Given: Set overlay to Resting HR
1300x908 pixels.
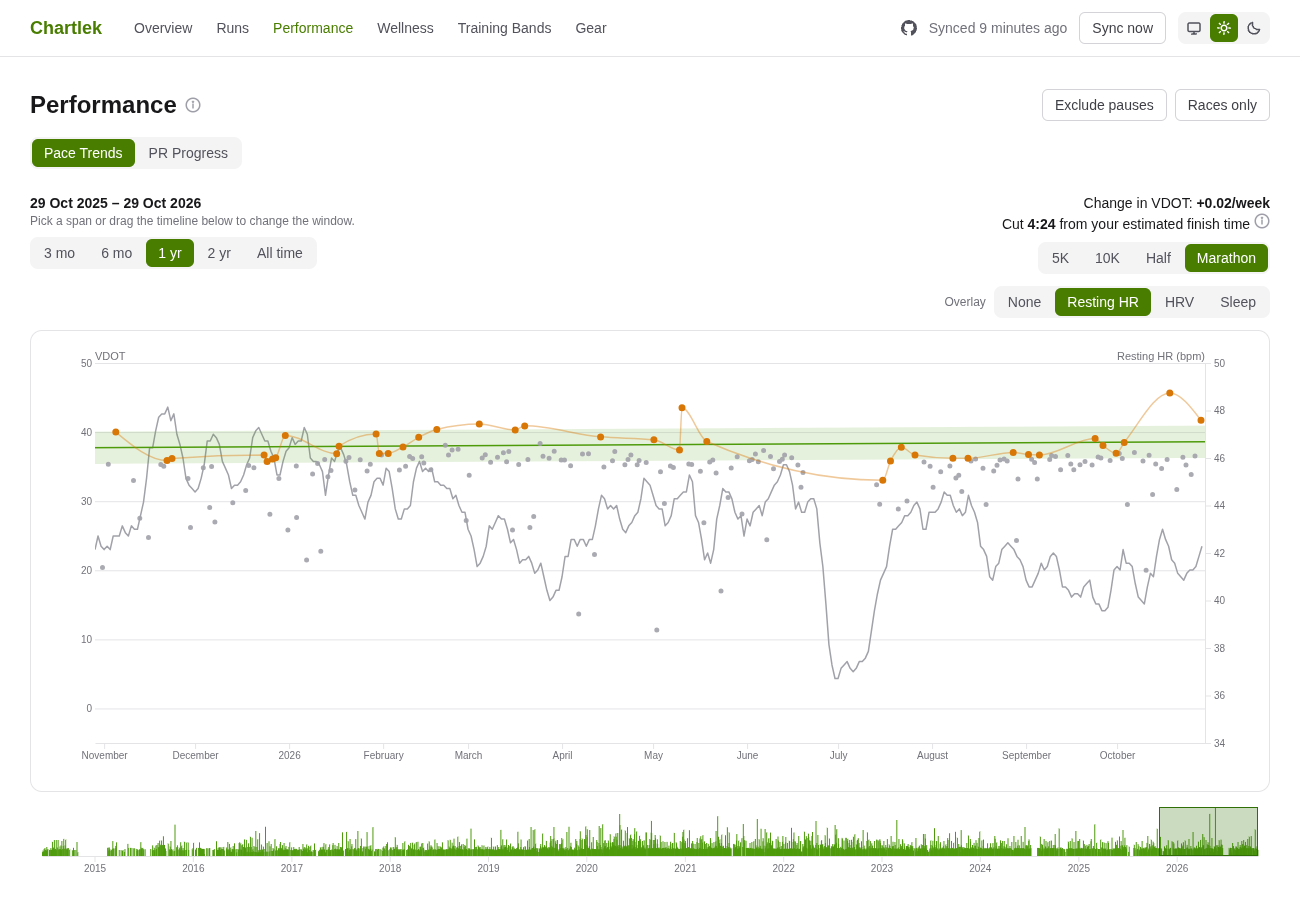Looking at the screenshot, I should [x=1103, y=302].
